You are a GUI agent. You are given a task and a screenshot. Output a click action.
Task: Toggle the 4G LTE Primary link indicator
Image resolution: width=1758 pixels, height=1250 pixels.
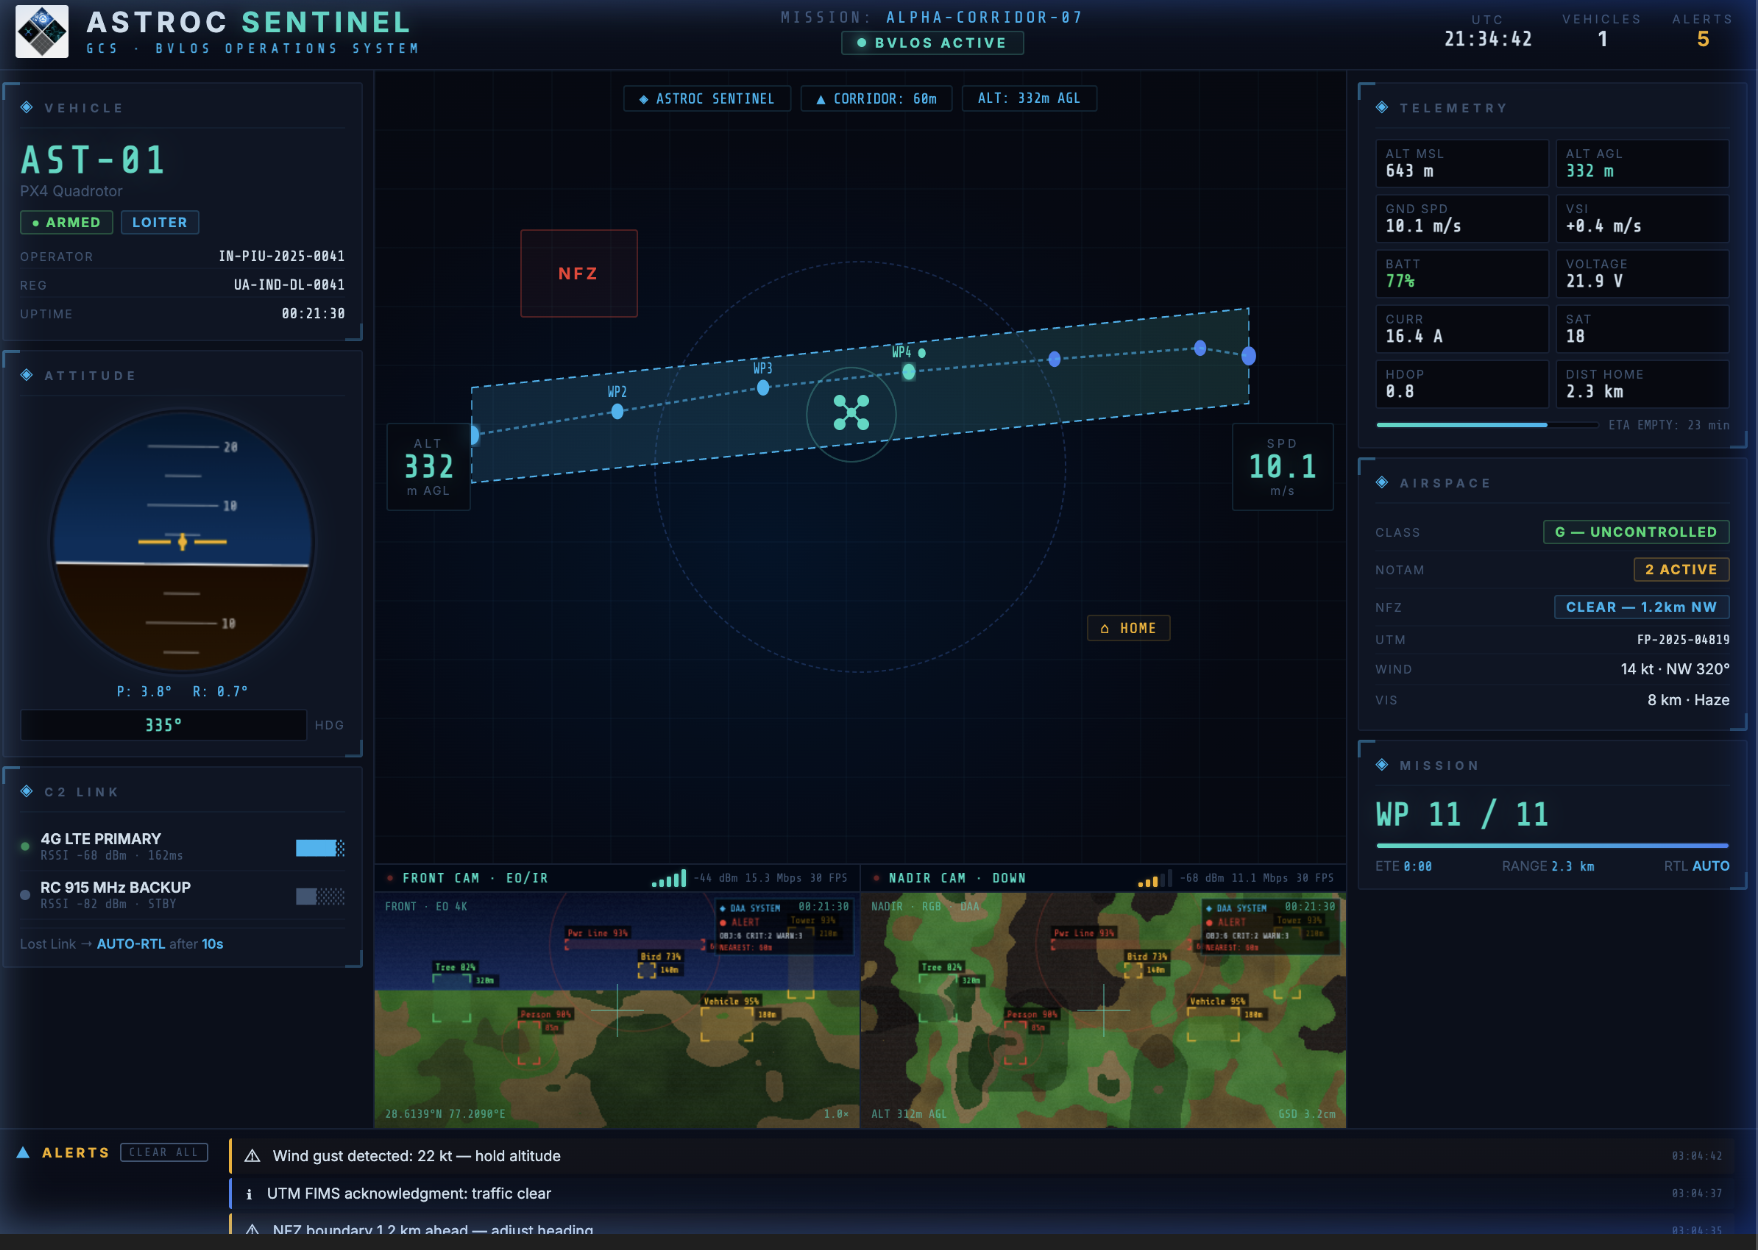[x=320, y=848]
